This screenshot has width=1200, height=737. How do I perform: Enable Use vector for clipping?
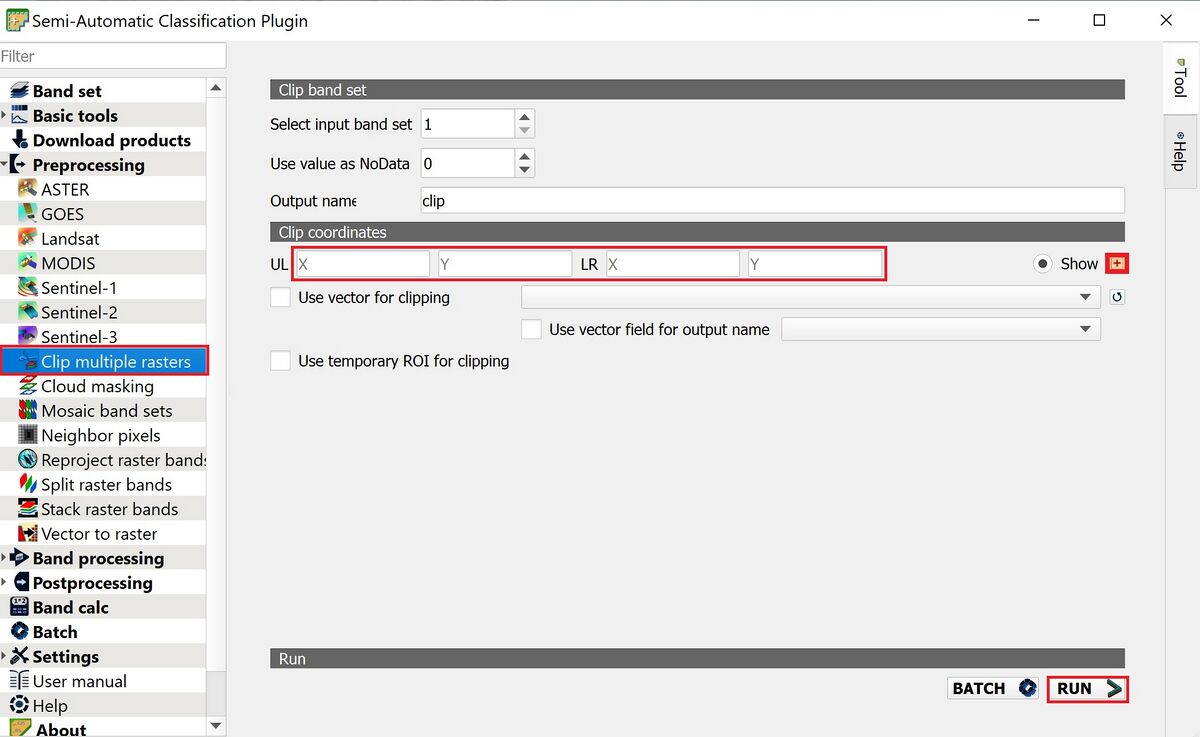tap(280, 297)
